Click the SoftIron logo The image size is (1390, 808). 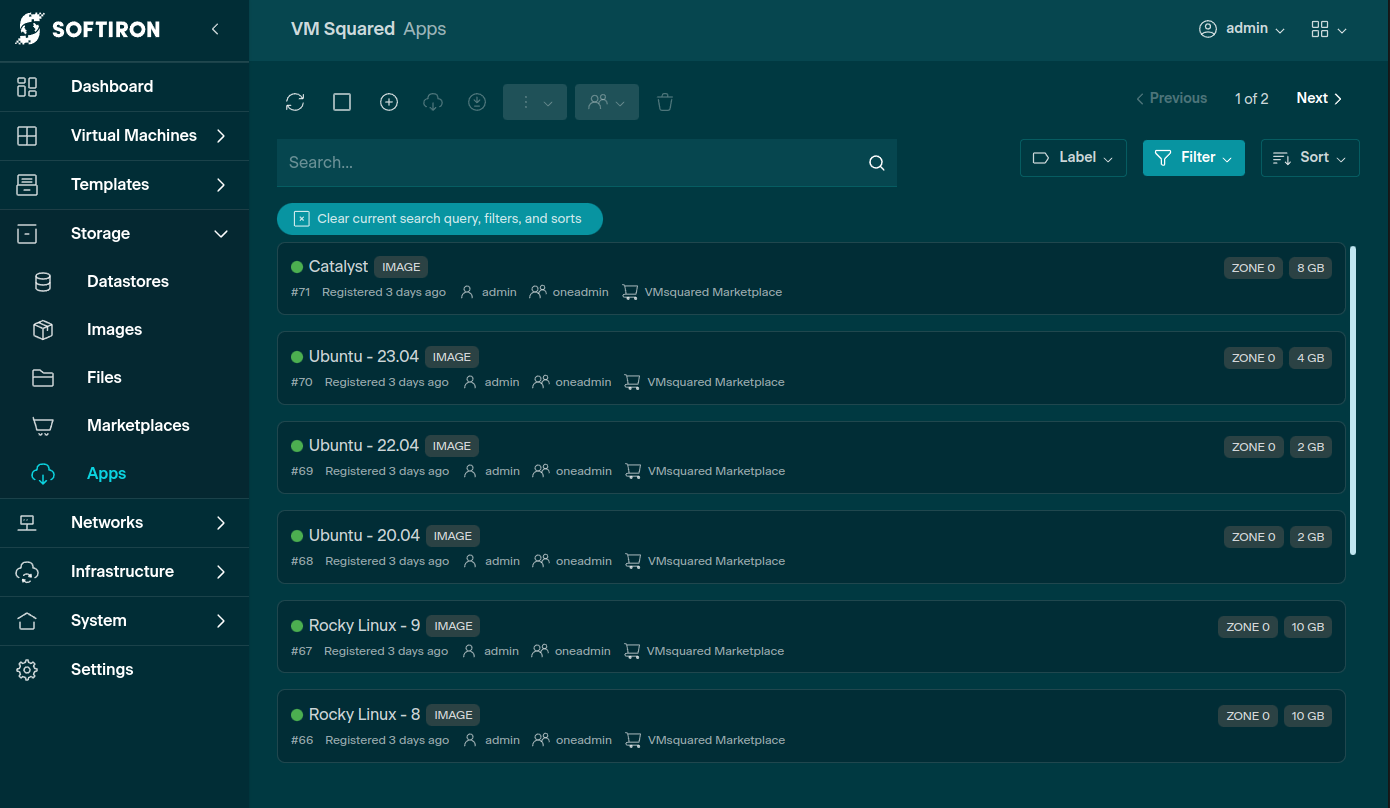click(x=88, y=29)
